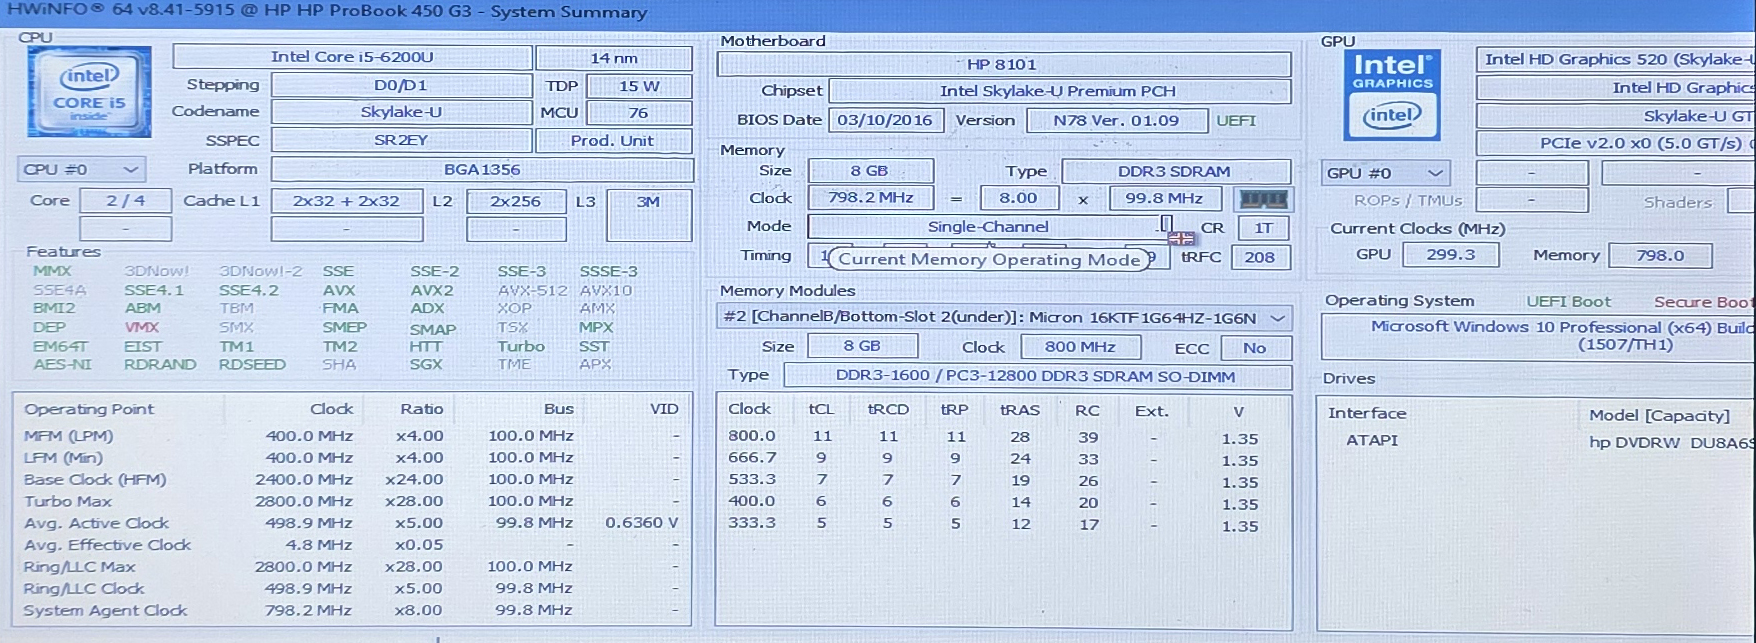
Task: Click the Prod. Unit field
Action: [x=614, y=140]
